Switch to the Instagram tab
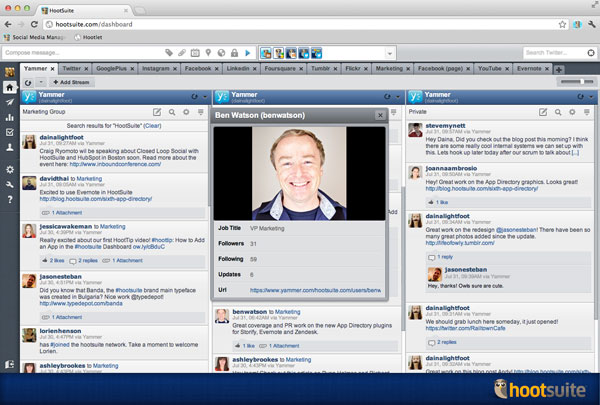 click(156, 69)
